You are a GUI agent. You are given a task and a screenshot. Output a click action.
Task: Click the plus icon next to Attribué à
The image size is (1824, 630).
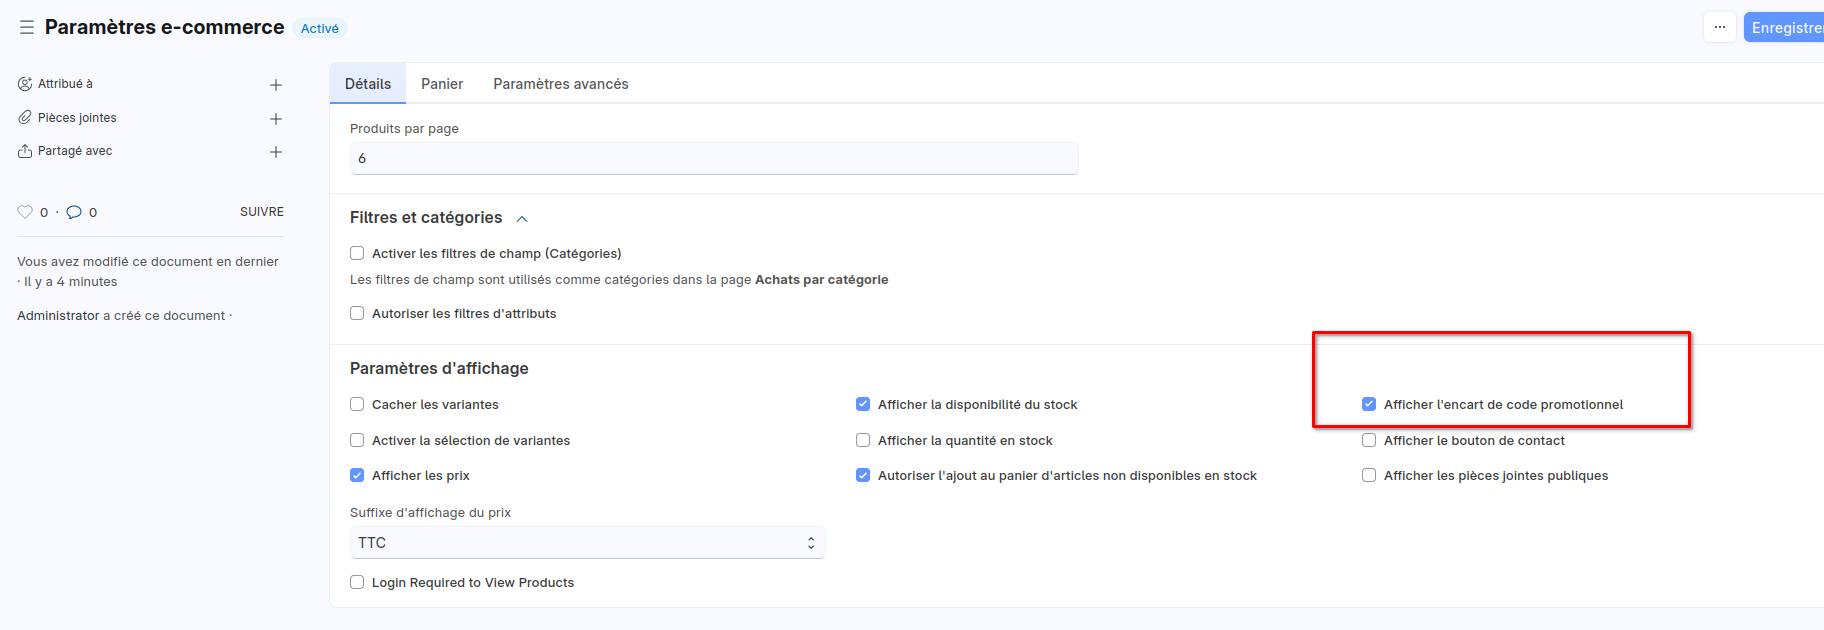[x=276, y=85]
